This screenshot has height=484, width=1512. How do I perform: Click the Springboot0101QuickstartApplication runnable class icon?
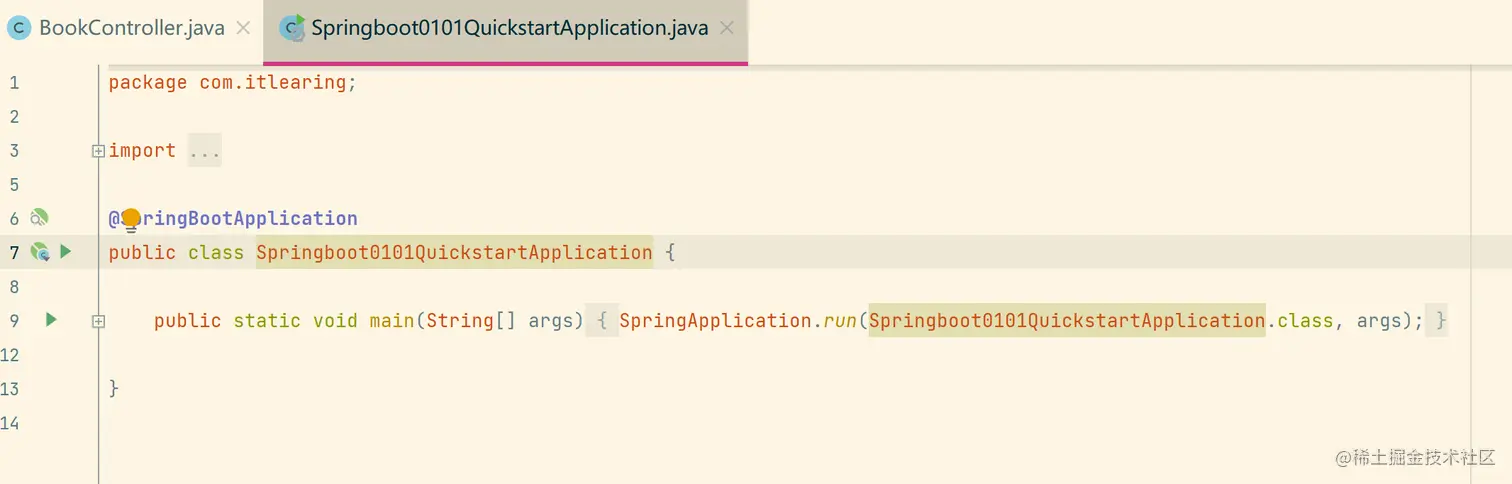292,28
